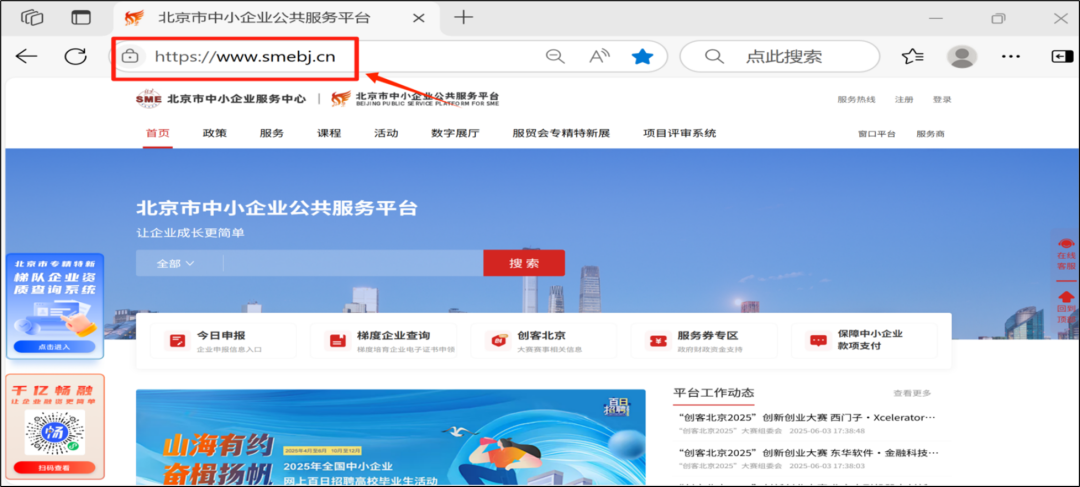
Task: Click the address bar URL text
Action: 245,56
